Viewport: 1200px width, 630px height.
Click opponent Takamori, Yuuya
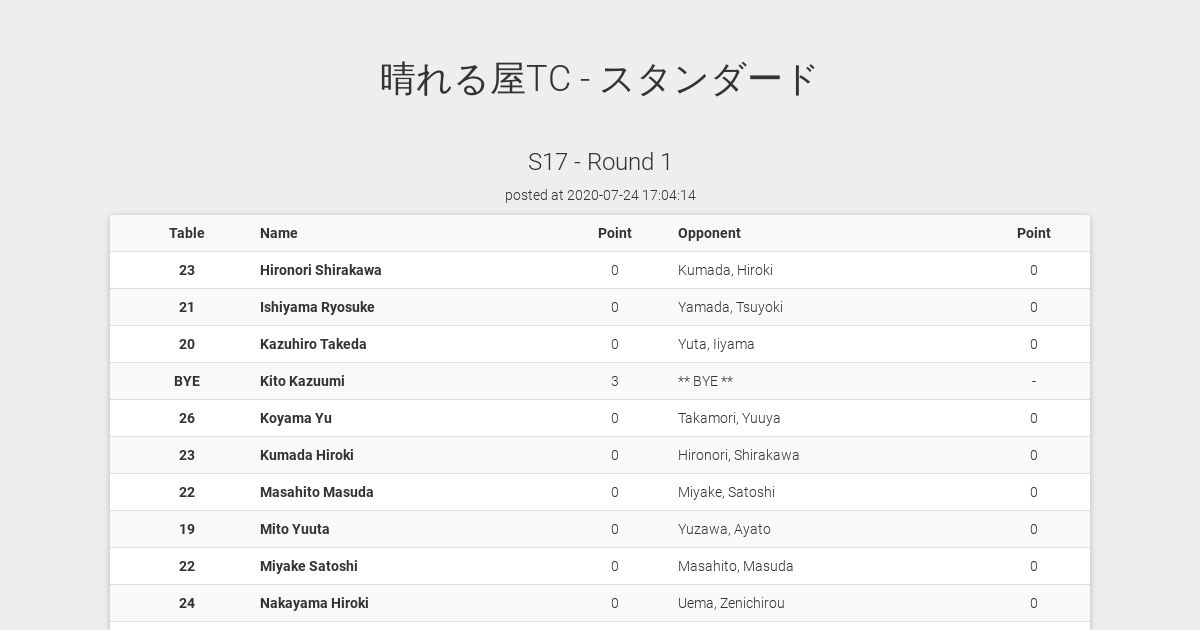tap(729, 418)
